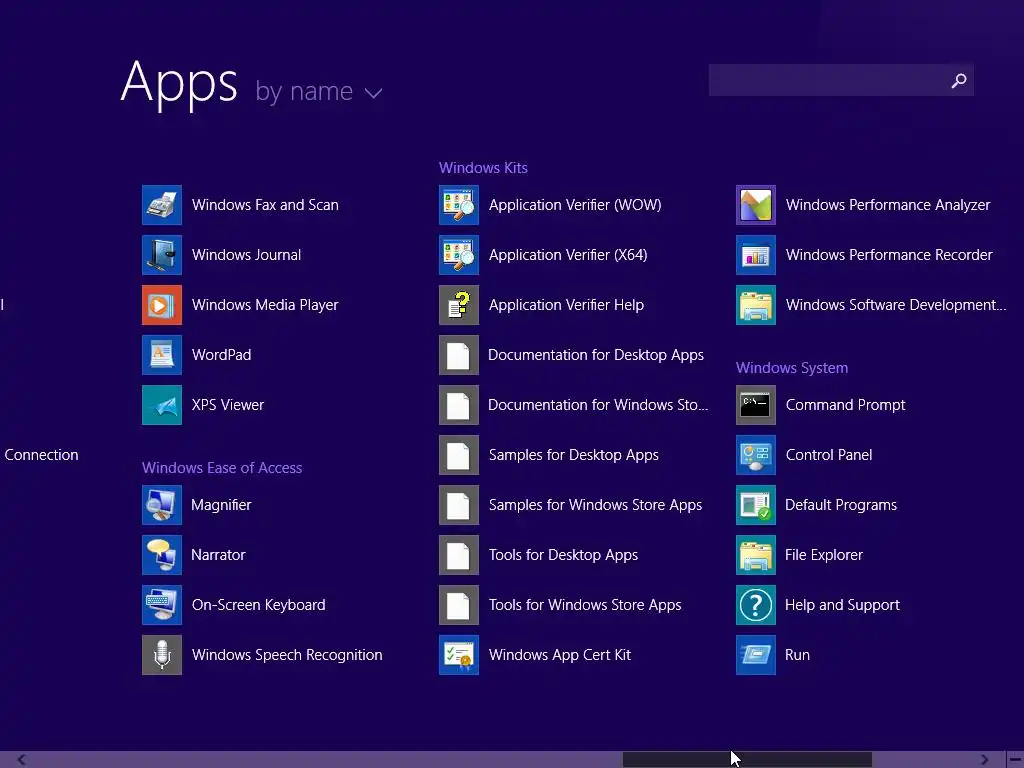Open Windows Software Development folder icon
Viewport: 1024px width, 768px height.
[756, 305]
